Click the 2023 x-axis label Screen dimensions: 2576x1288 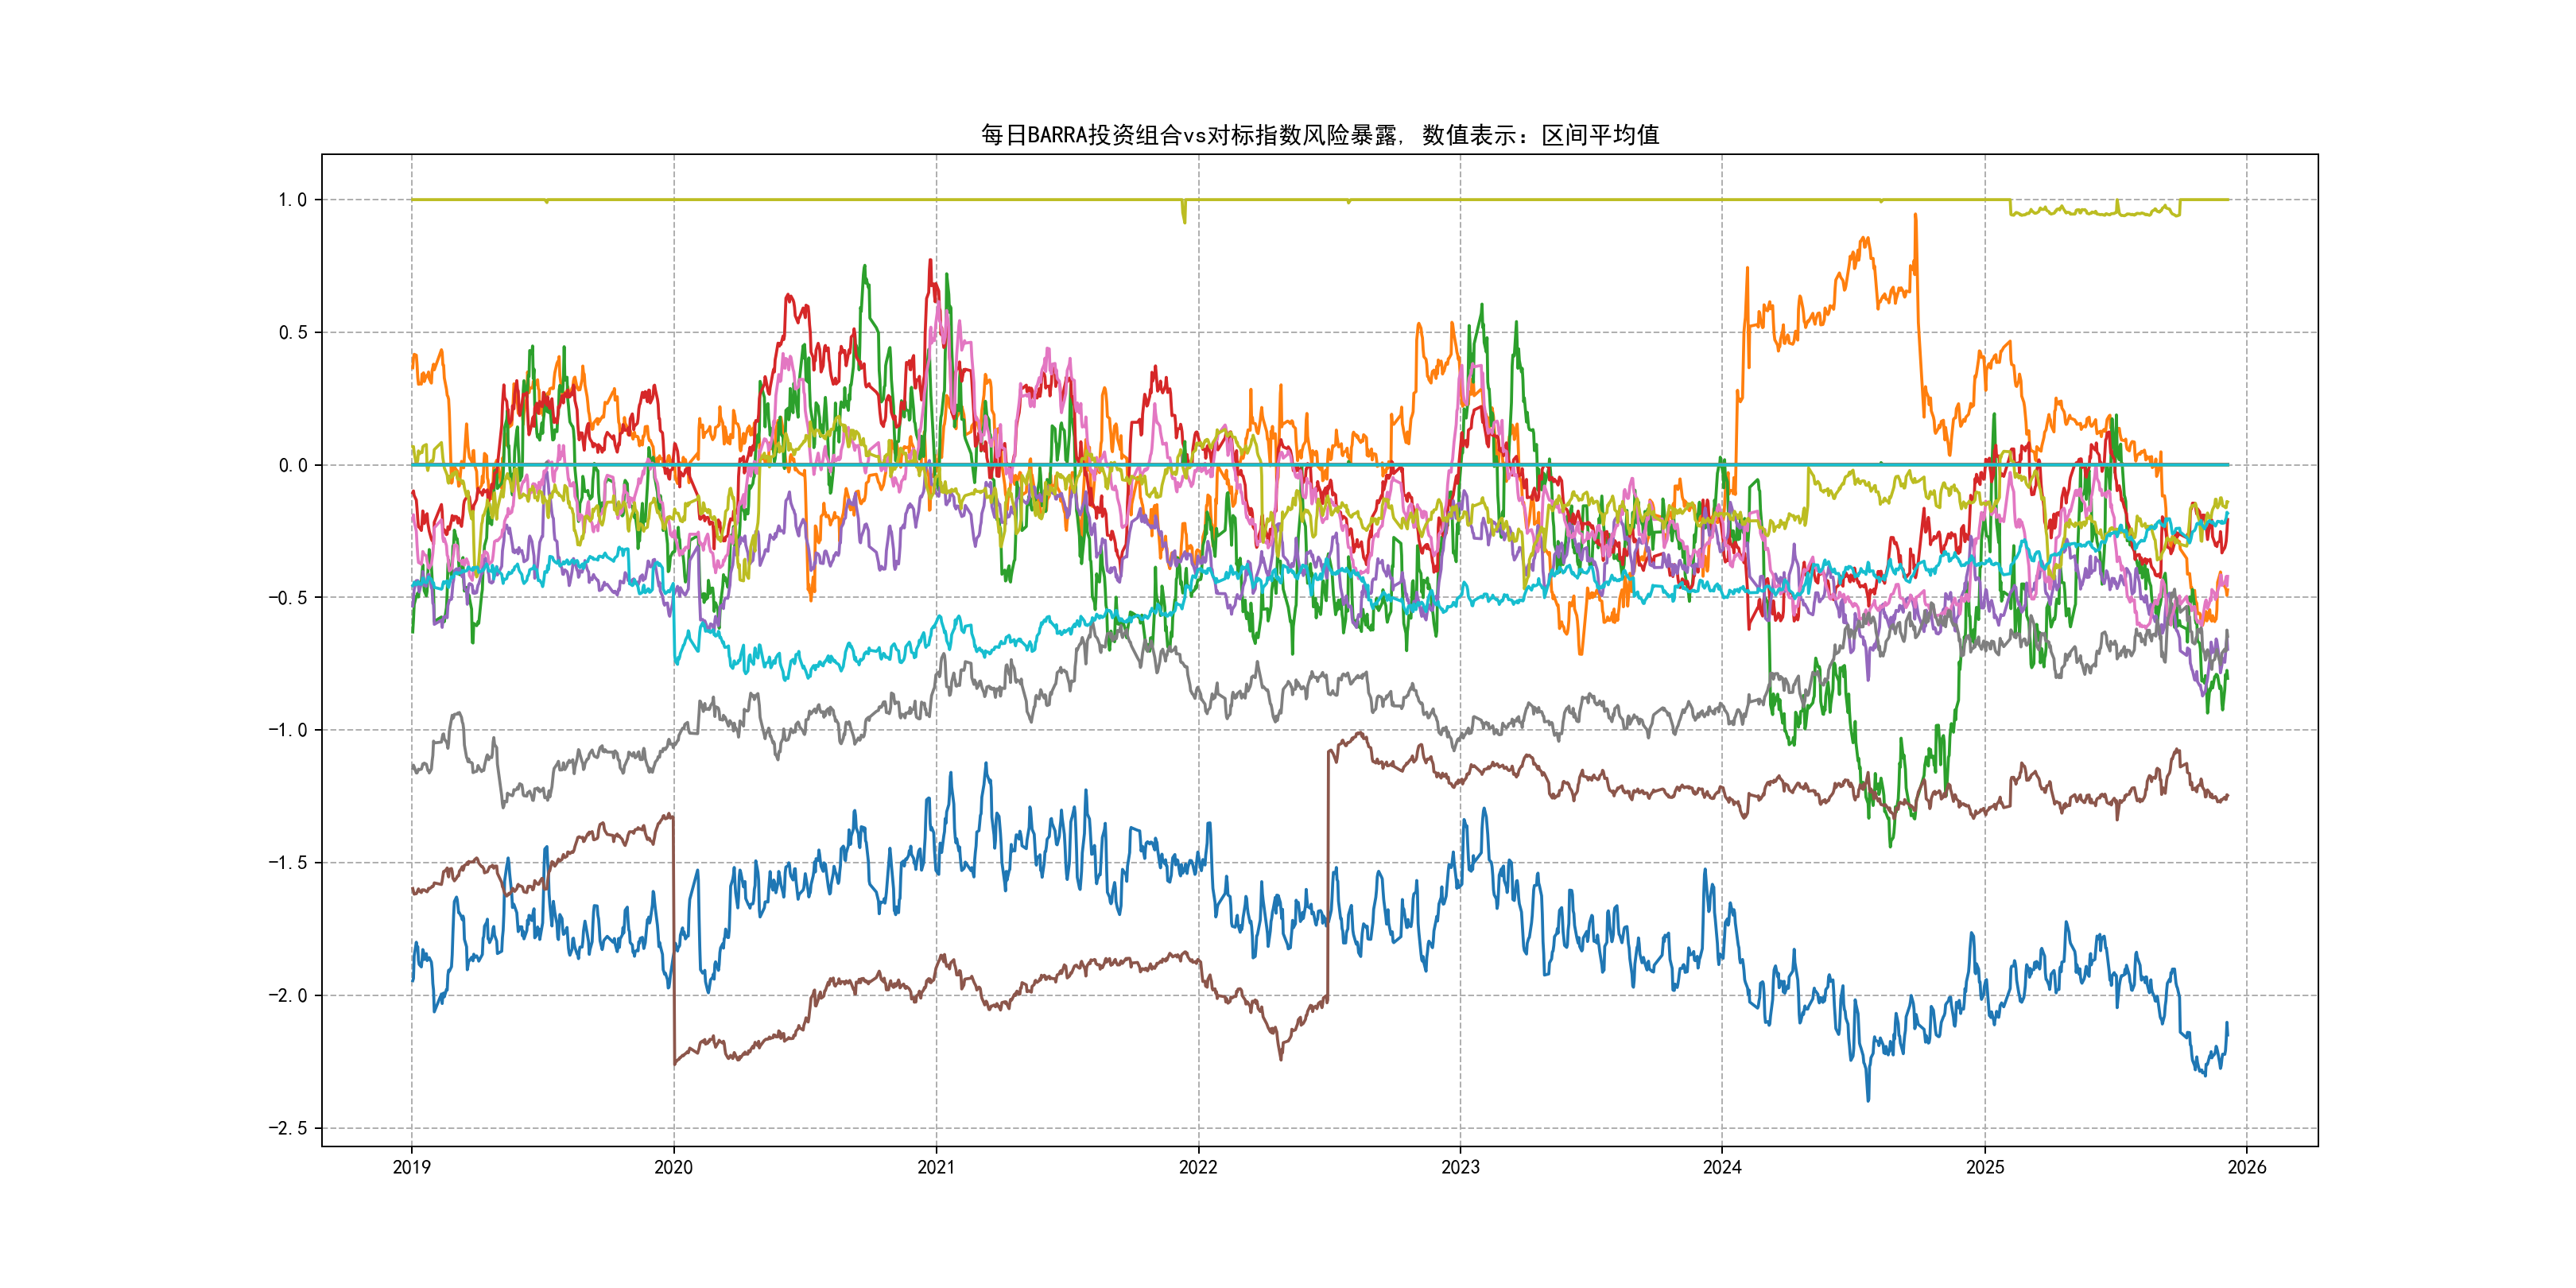[1460, 1167]
